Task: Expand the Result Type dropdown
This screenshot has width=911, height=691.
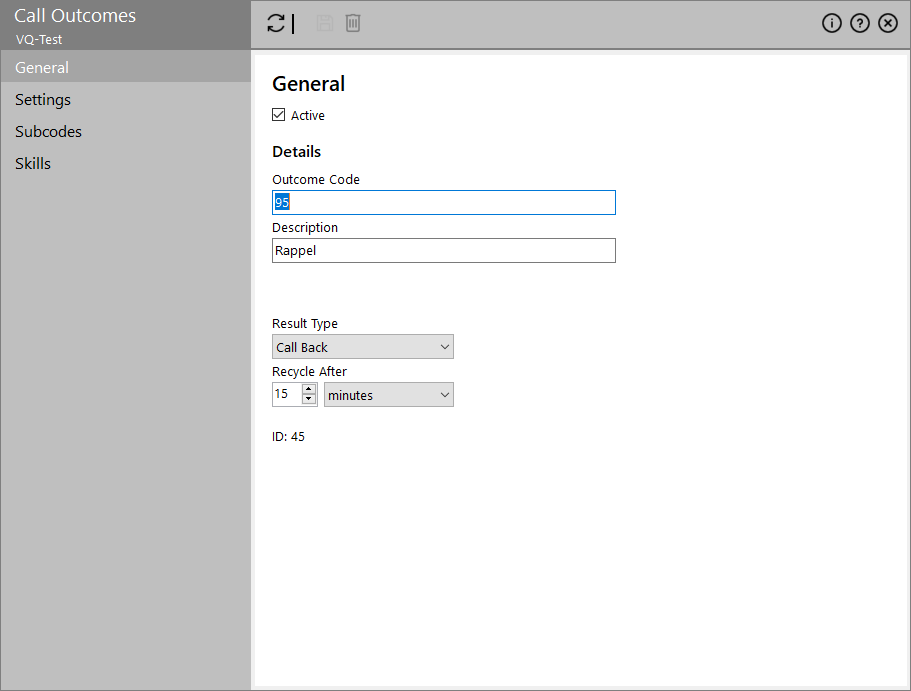Action: tap(362, 347)
